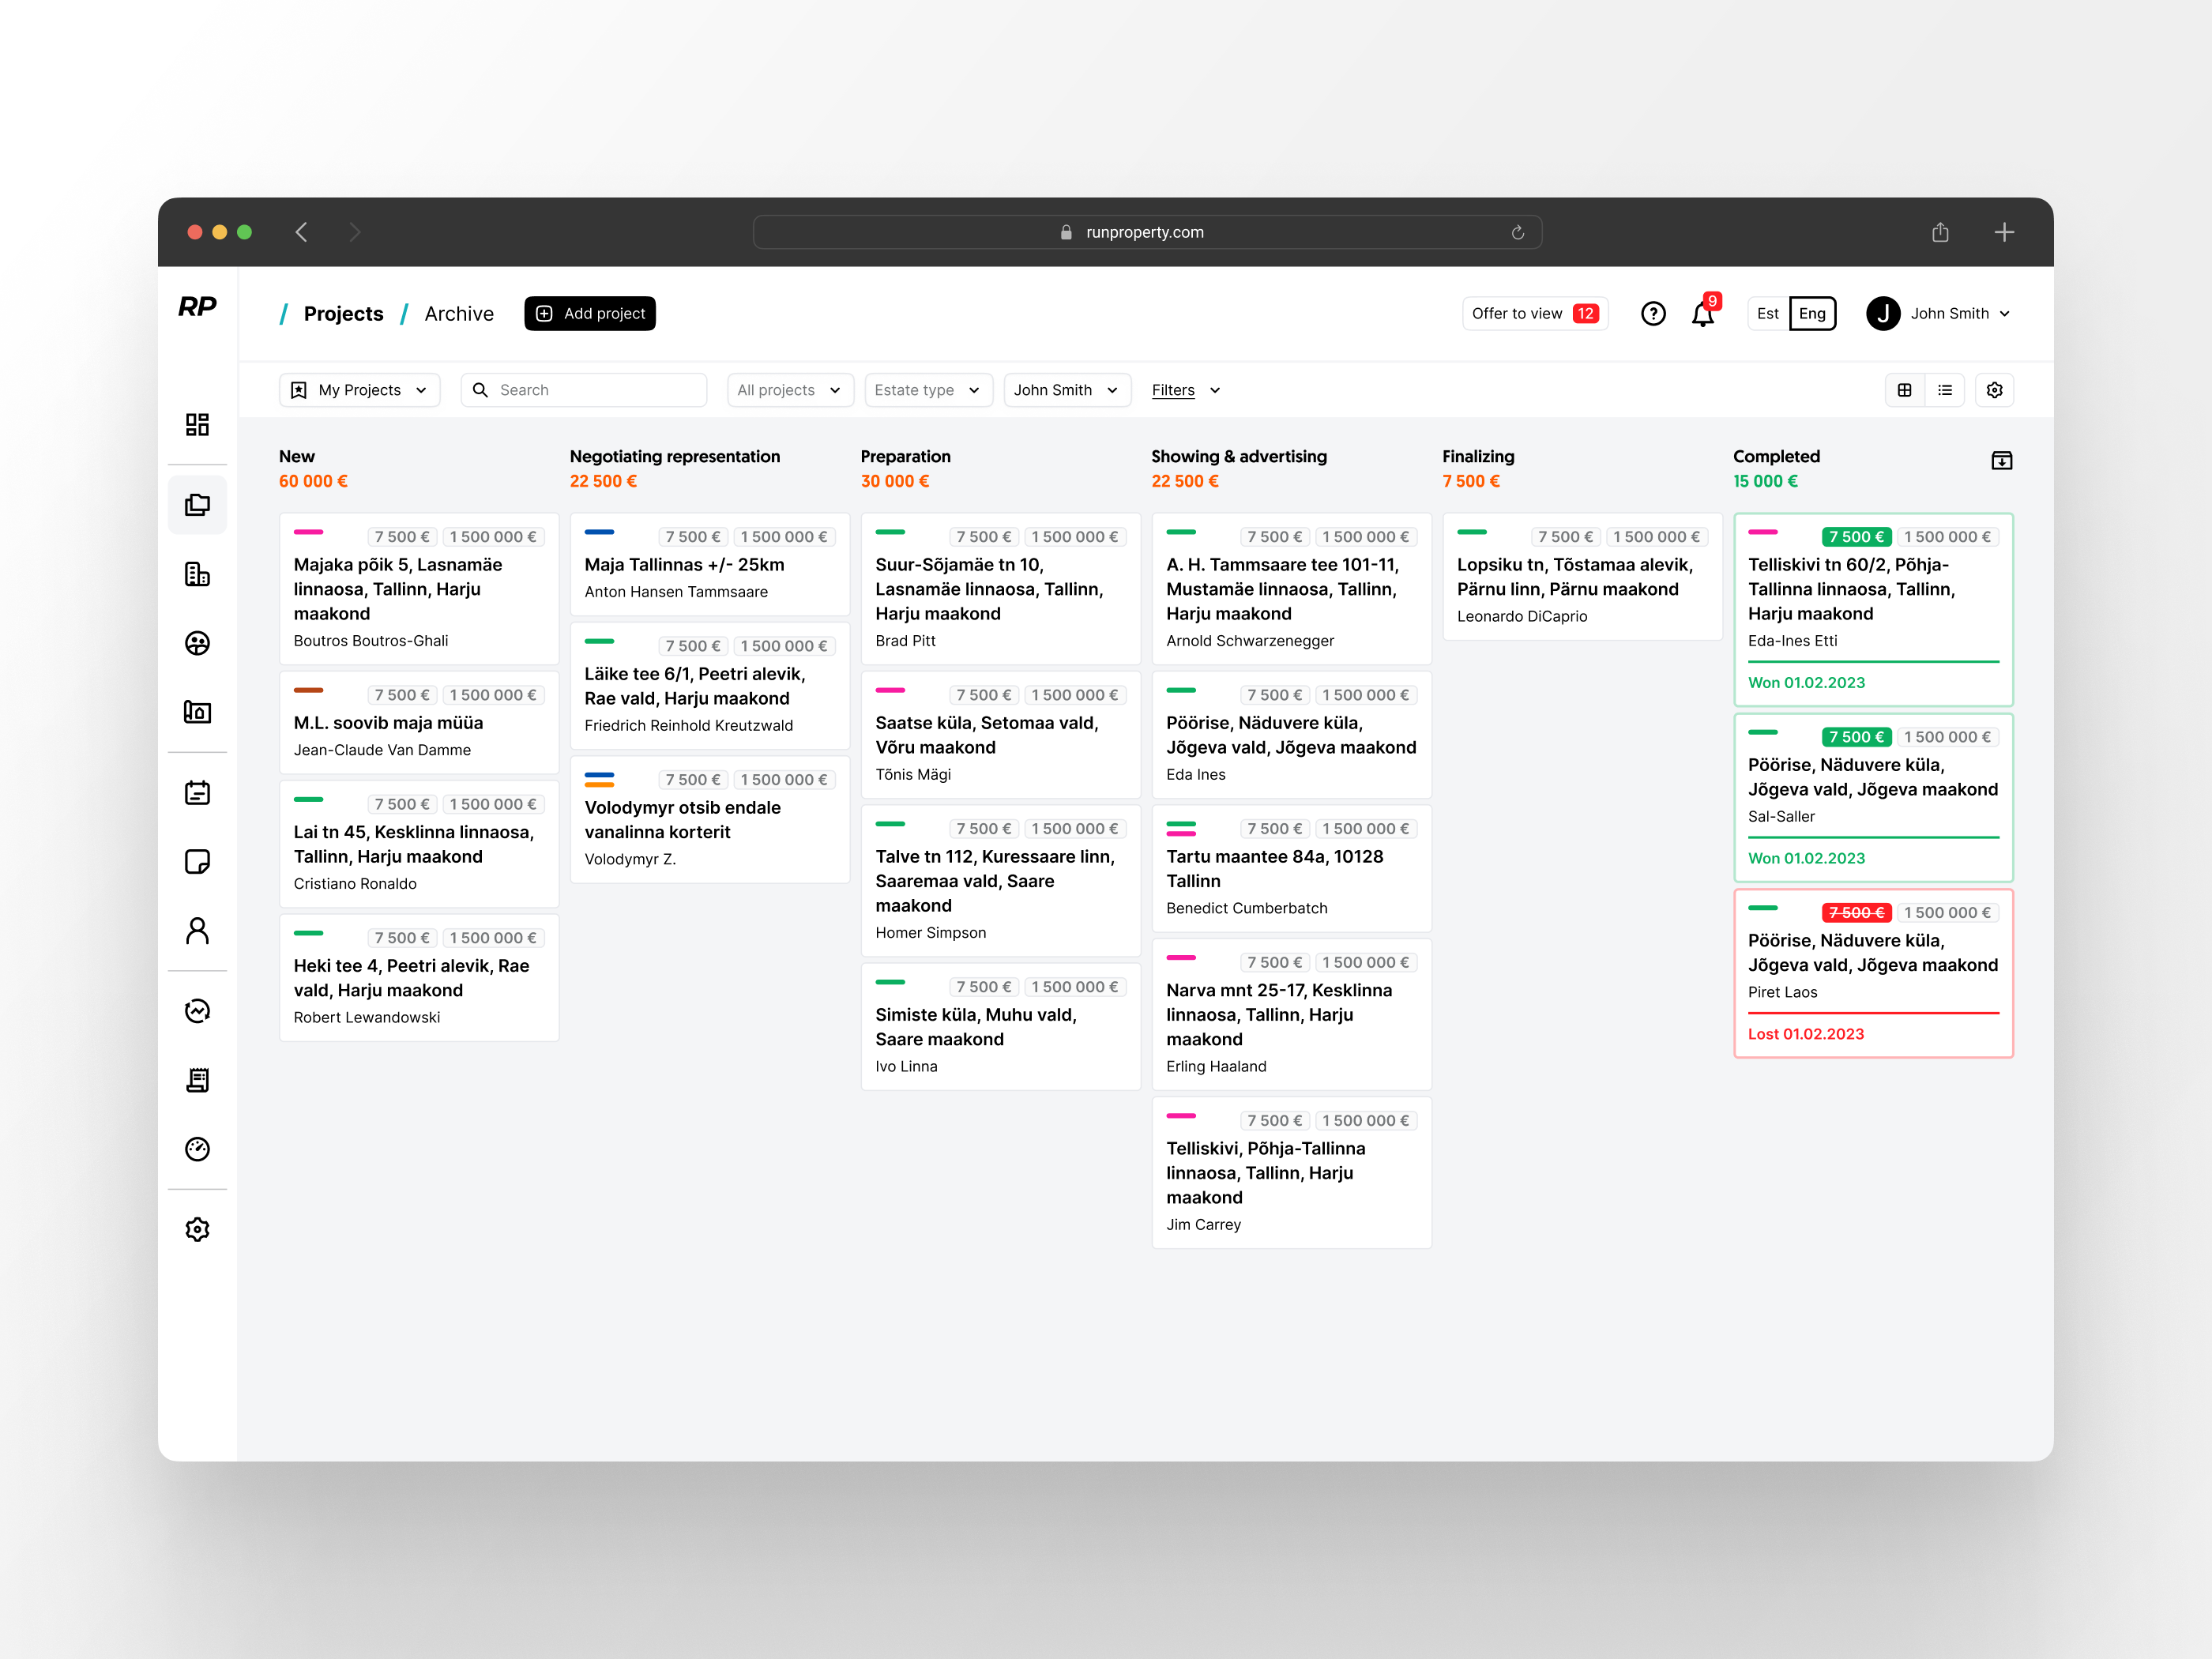This screenshot has width=2212, height=1659.
Task: Click the project Search field
Action: [x=584, y=390]
